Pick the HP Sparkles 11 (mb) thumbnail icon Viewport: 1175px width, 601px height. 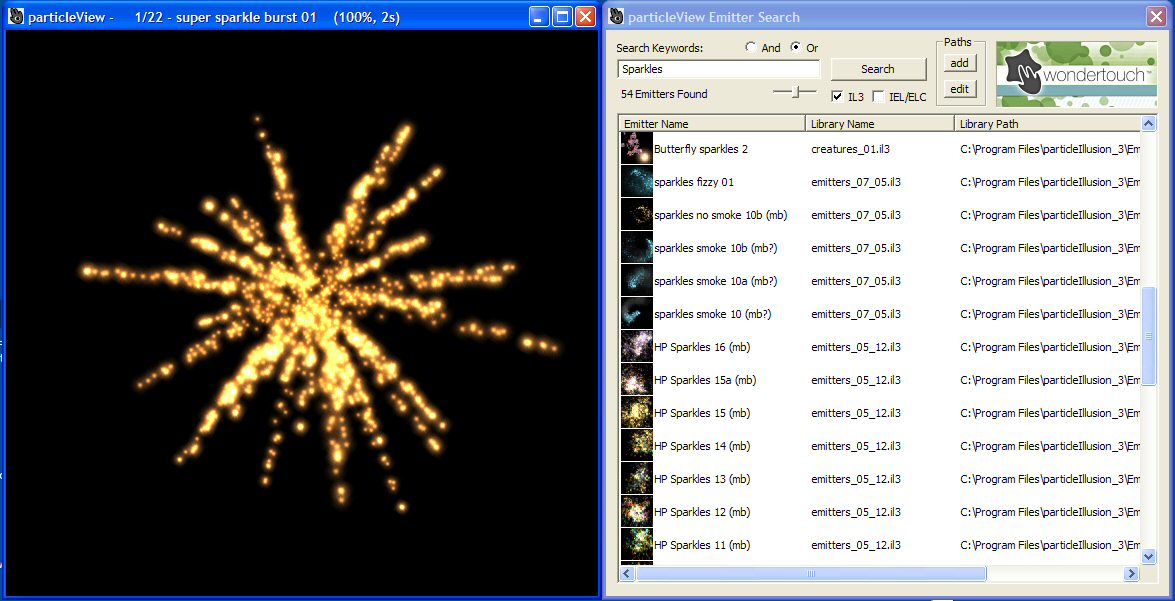point(636,545)
